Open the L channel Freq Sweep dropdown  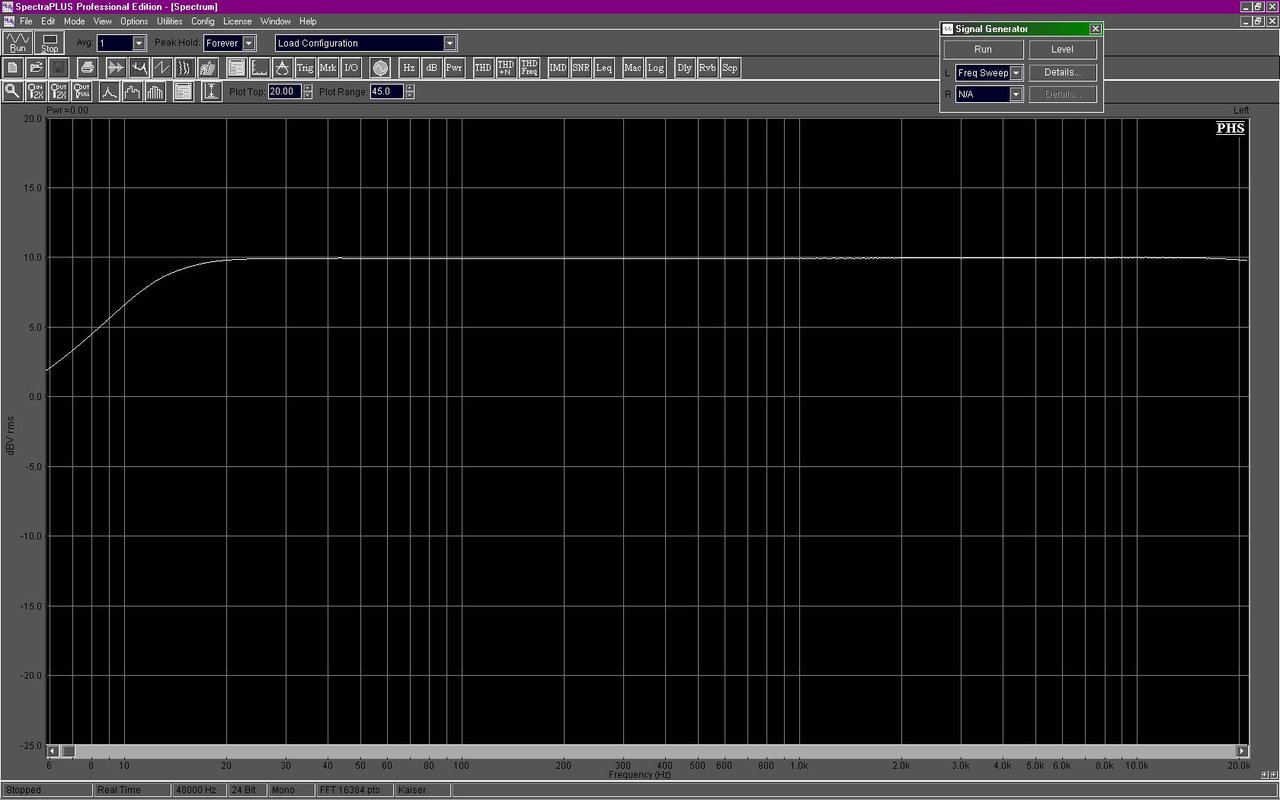tap(1016, 73)
